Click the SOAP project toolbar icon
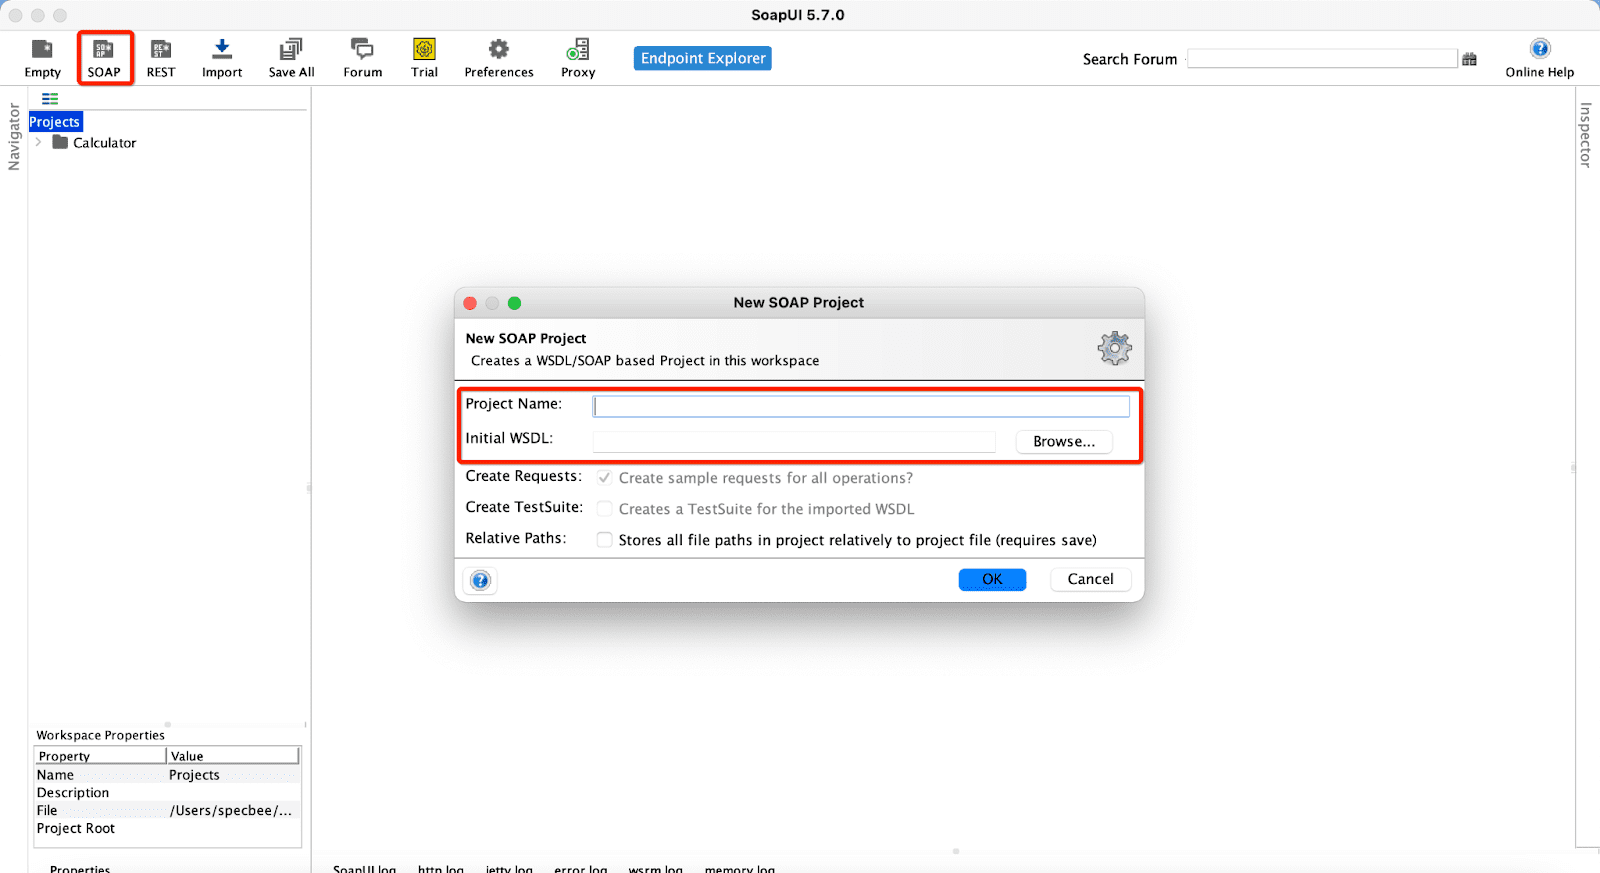Viewport: 1600px width, 873px height. tap(104, 58)
